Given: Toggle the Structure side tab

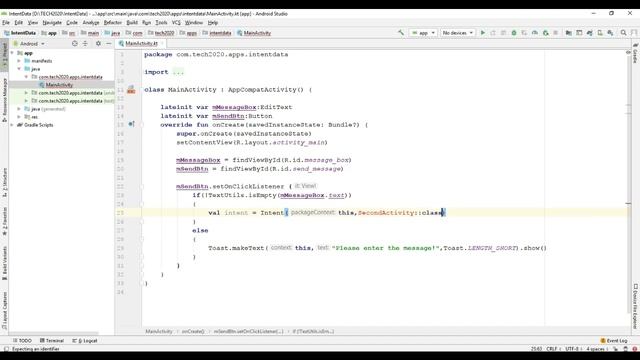Looking at the screenshot, I should click(x=4, y=182).
